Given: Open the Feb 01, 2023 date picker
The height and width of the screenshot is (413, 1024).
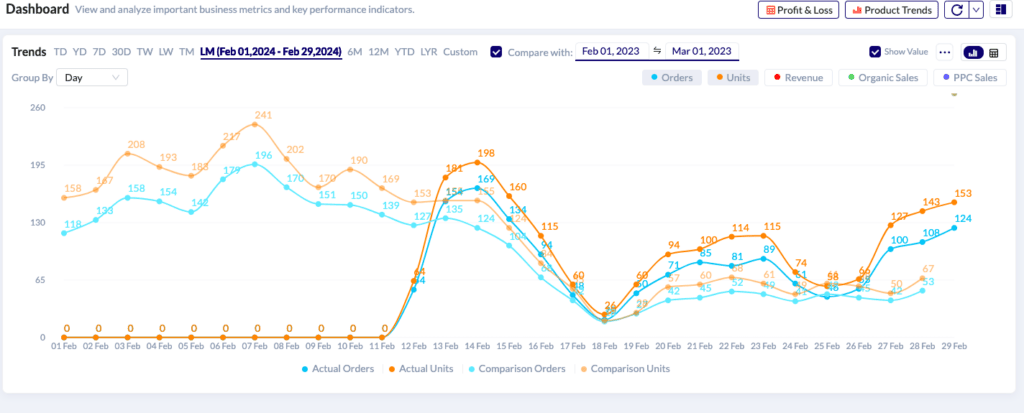Looking at the screenshot, I should (x=609, y=51).
